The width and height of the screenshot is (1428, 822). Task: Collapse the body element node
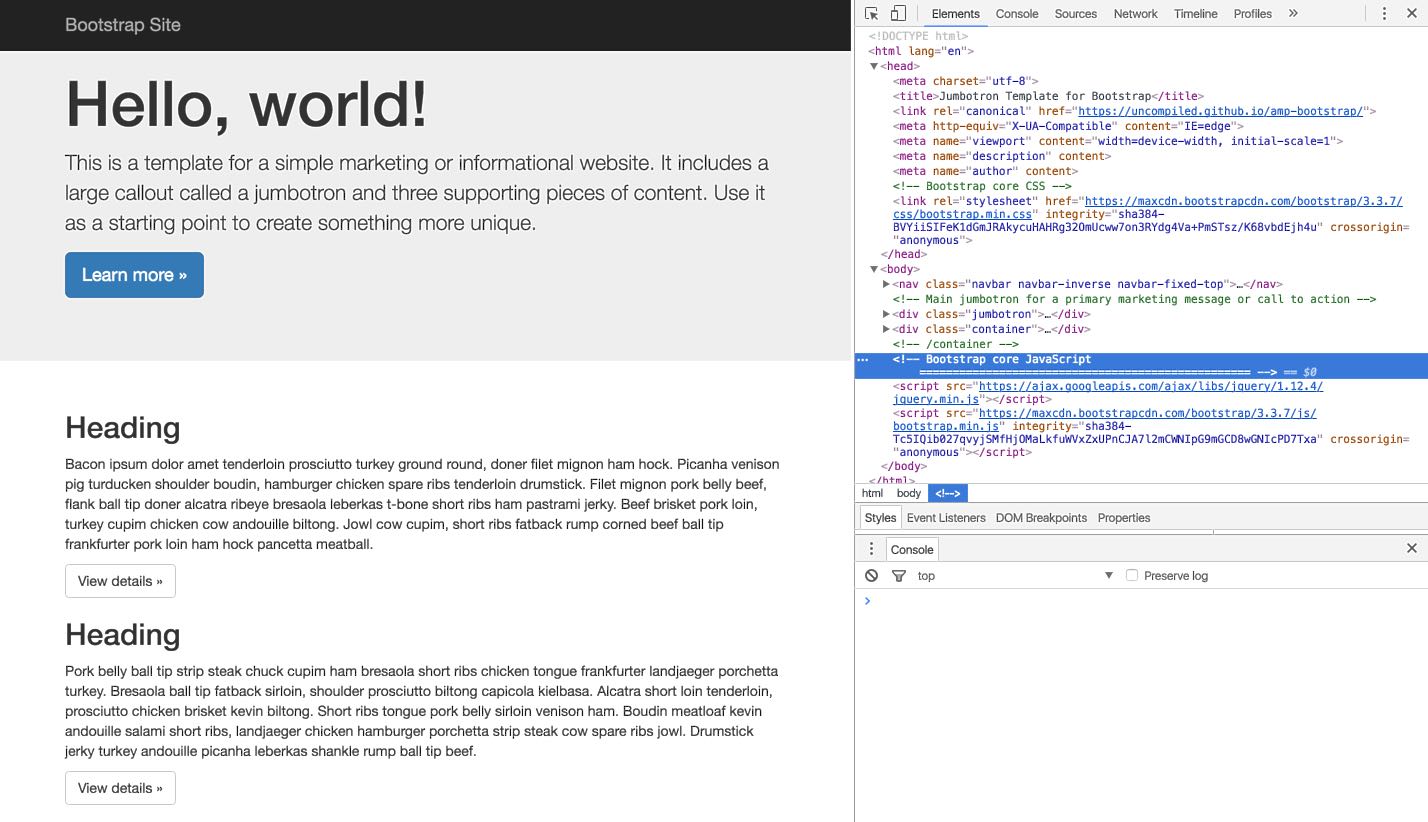pos(874,269)
